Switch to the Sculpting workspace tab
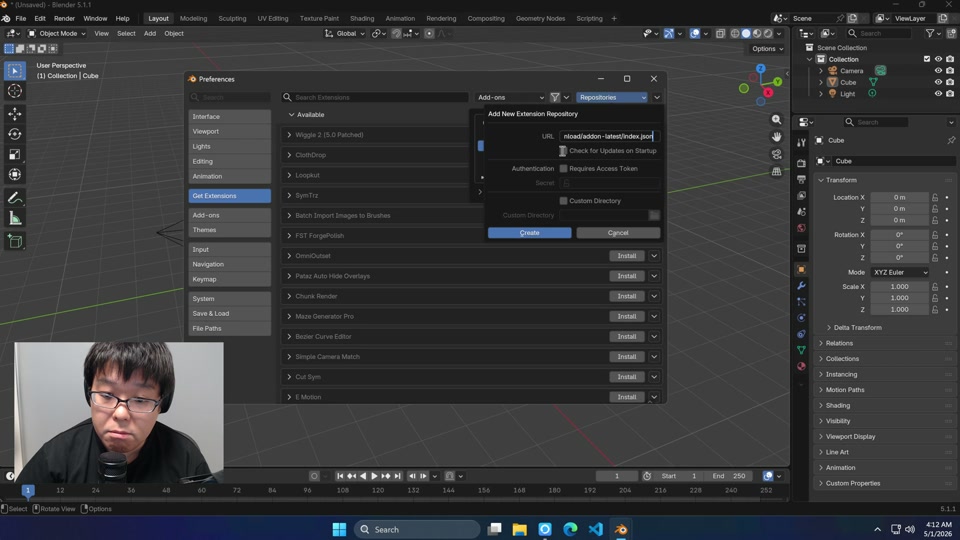 (x=232, y=18)
